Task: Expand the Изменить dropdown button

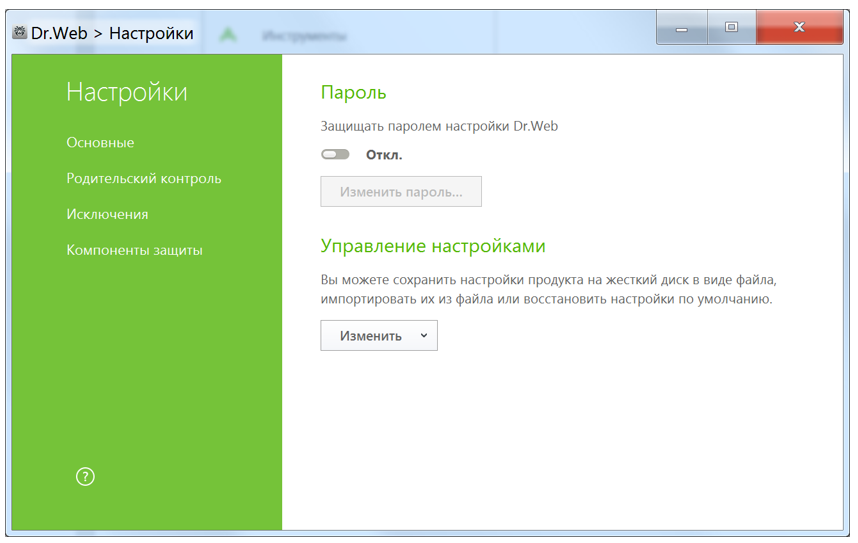Action: 379,336
